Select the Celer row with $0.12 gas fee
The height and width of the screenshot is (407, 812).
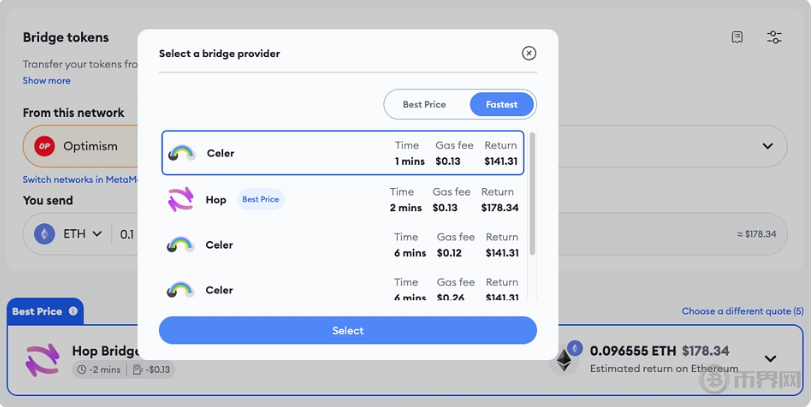pos(342,244)
